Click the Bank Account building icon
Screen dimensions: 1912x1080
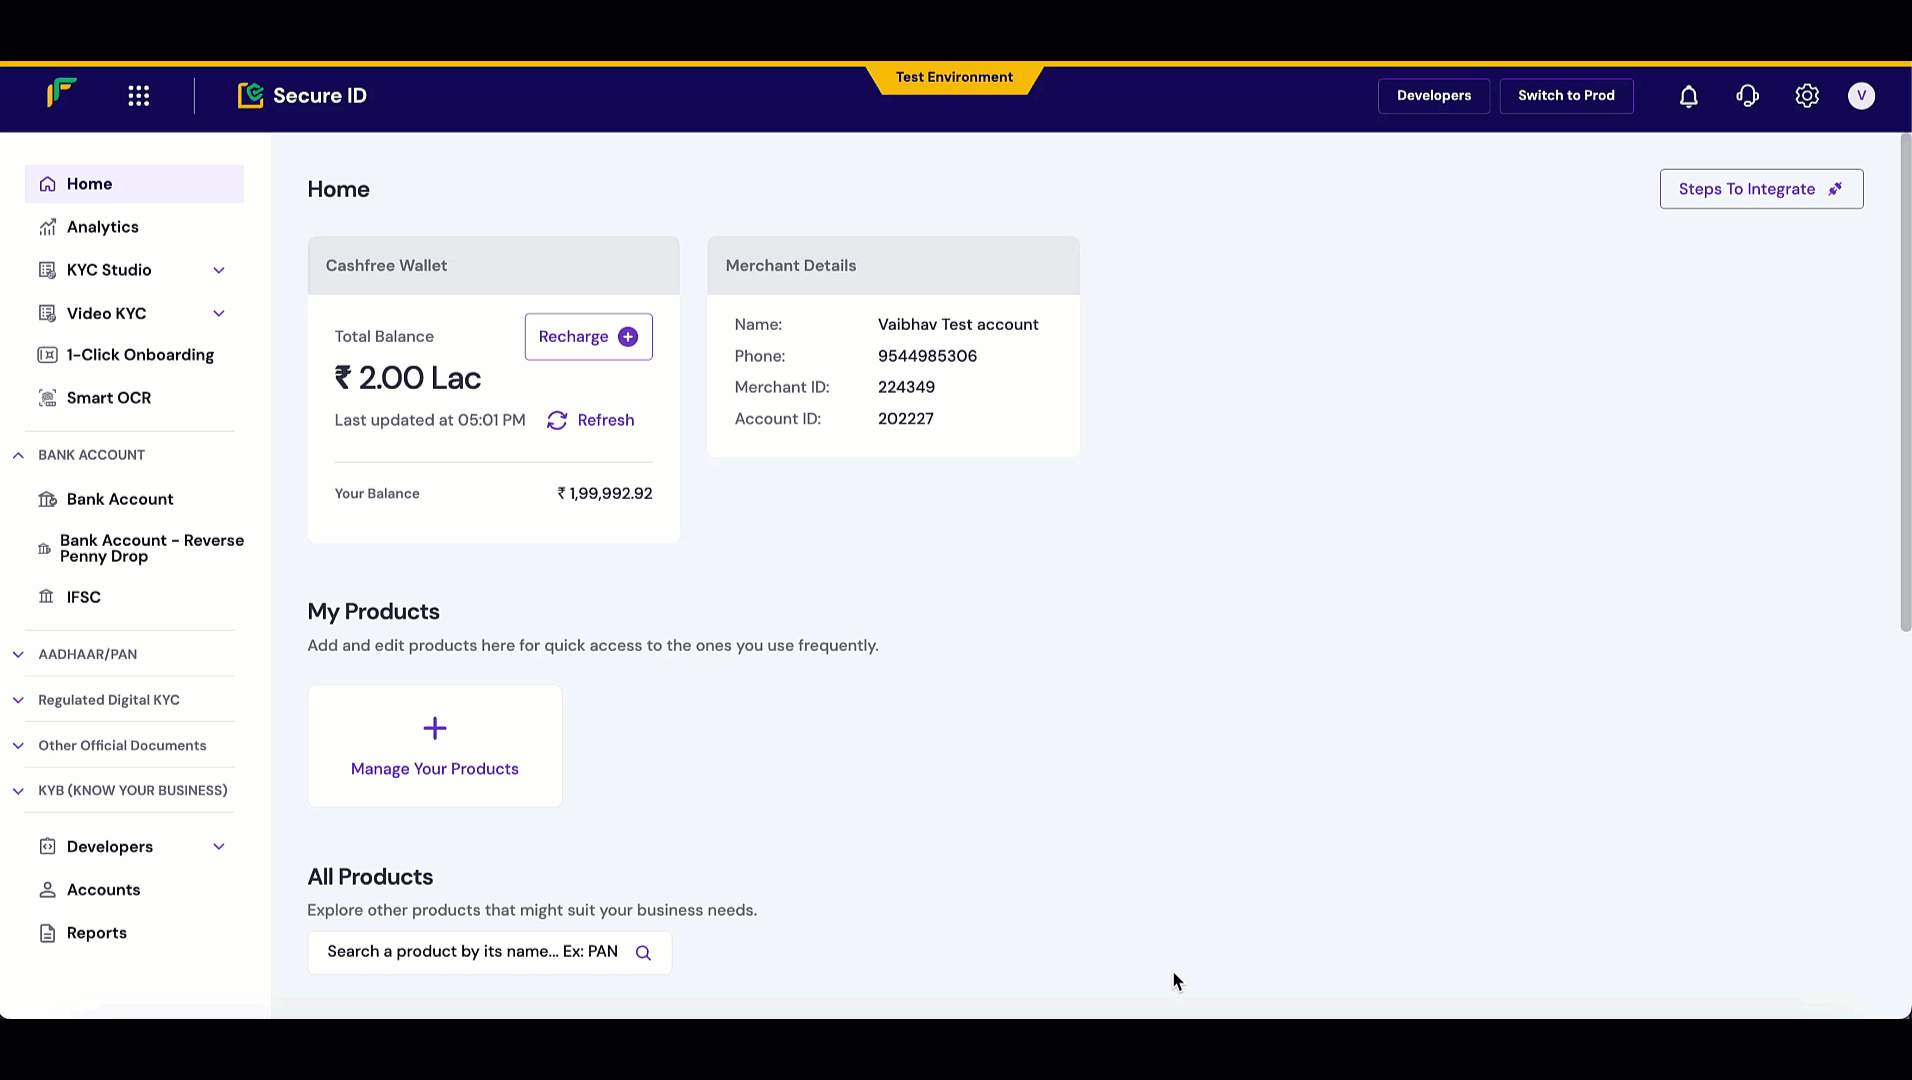pyautogui.click(x=47, y=499)
